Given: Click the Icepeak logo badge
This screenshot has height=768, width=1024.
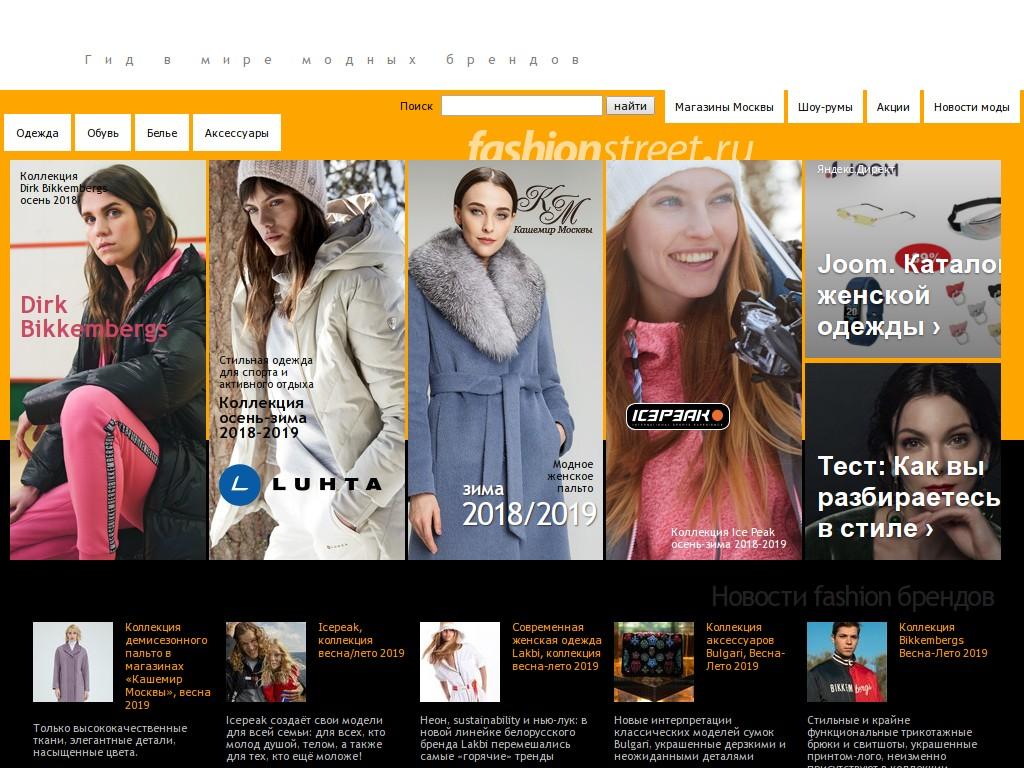Looking at the screenshot, I should (677, 417).
